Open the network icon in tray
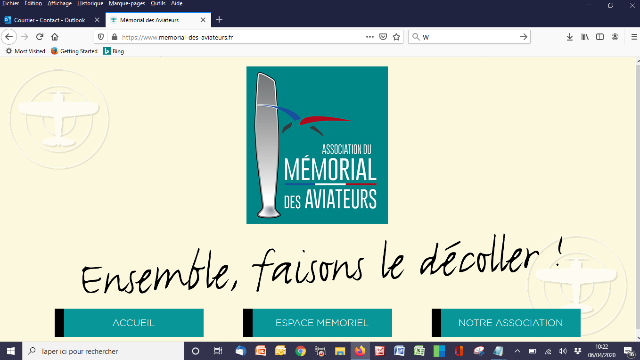The image size is (640, 360). point(548,351)
